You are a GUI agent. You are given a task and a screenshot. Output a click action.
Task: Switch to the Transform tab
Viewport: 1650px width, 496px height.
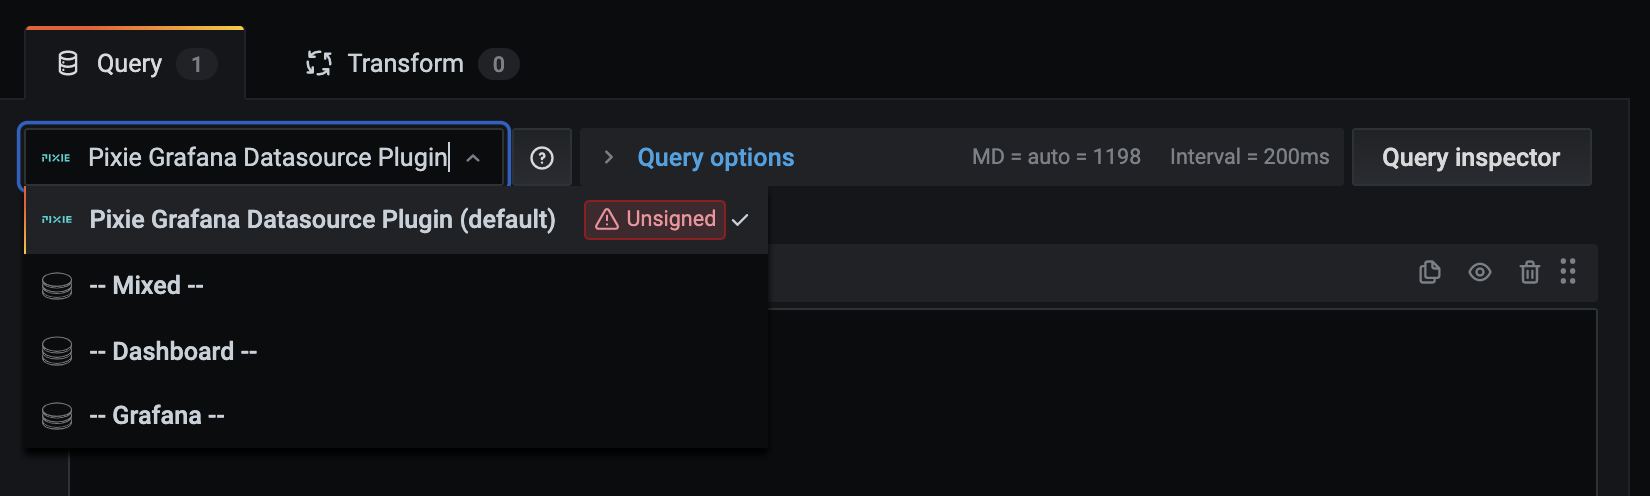click(x=405, y=64)
